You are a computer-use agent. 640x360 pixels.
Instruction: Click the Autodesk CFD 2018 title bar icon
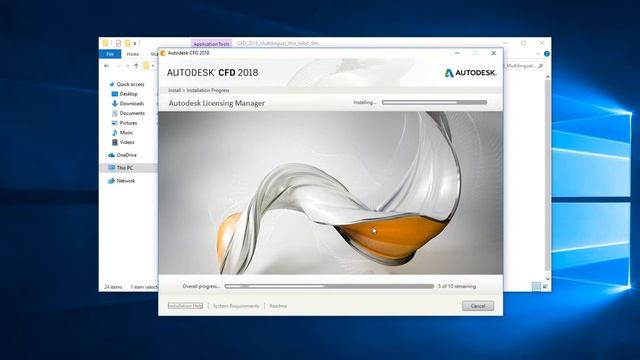click(163, 53)
